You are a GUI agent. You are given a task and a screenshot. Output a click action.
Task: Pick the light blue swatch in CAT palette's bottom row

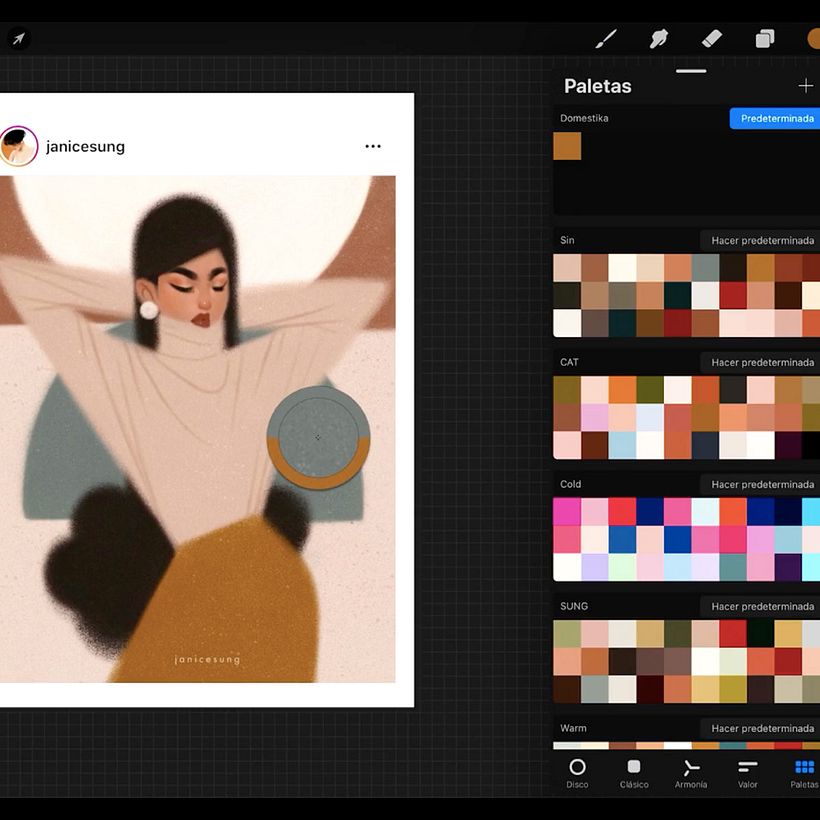[x=622, y=445]
